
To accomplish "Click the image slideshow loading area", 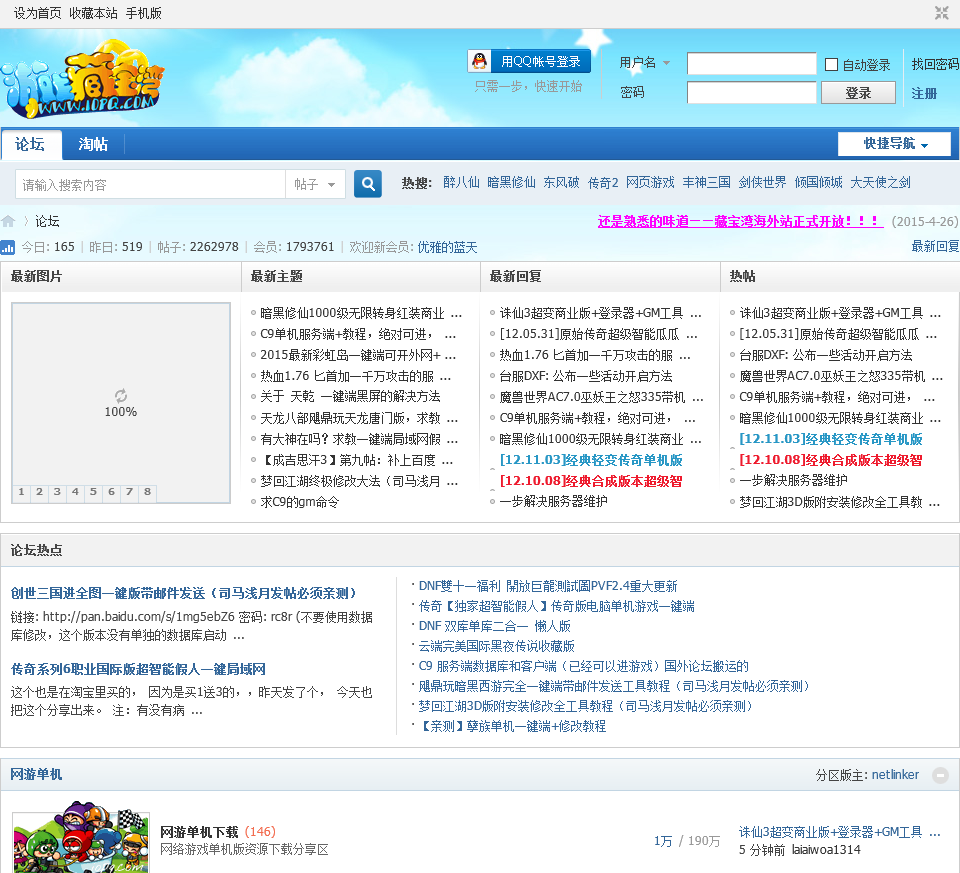I will pos(121,403).
